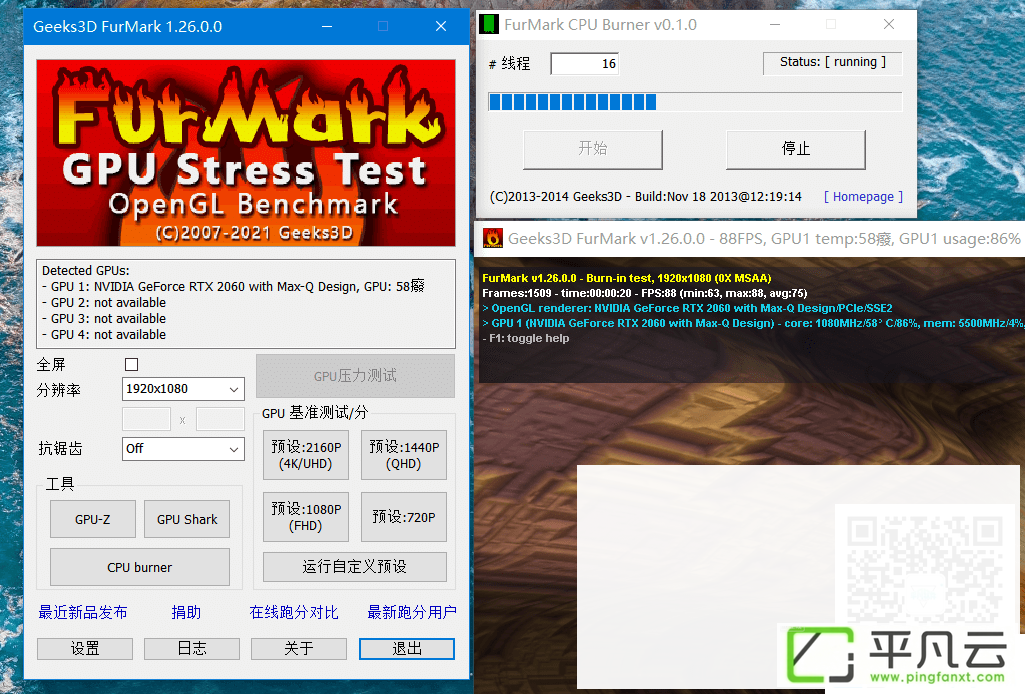Open the Homepage link in CPU Burner
This screenshot has height=694, width=1025.
point(863,197)
